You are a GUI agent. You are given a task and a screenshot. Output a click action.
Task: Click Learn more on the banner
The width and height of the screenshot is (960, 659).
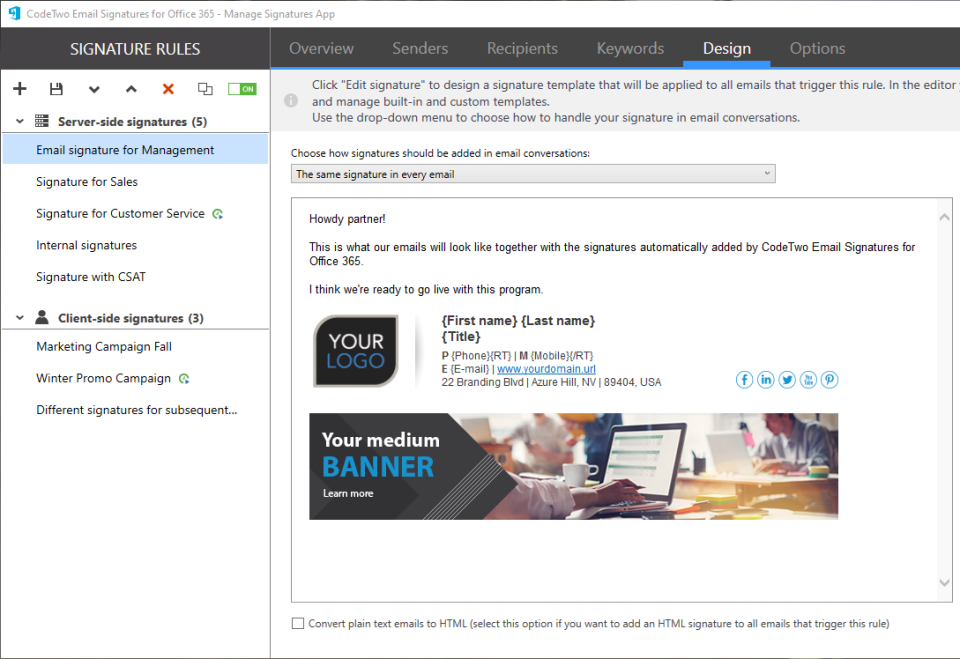tap(348, 493)
